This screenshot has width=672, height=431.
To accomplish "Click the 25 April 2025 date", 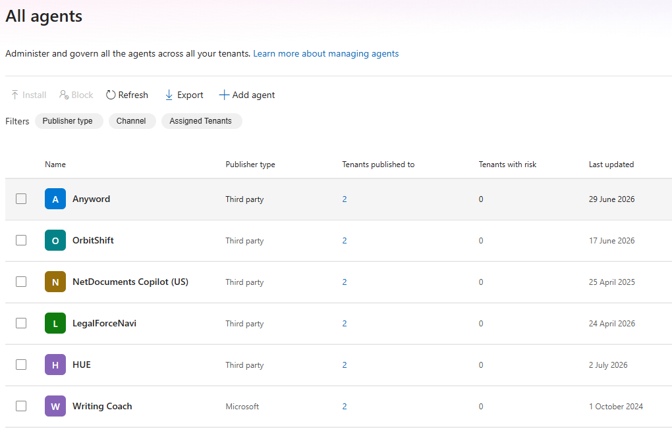I will coord(612,282).
